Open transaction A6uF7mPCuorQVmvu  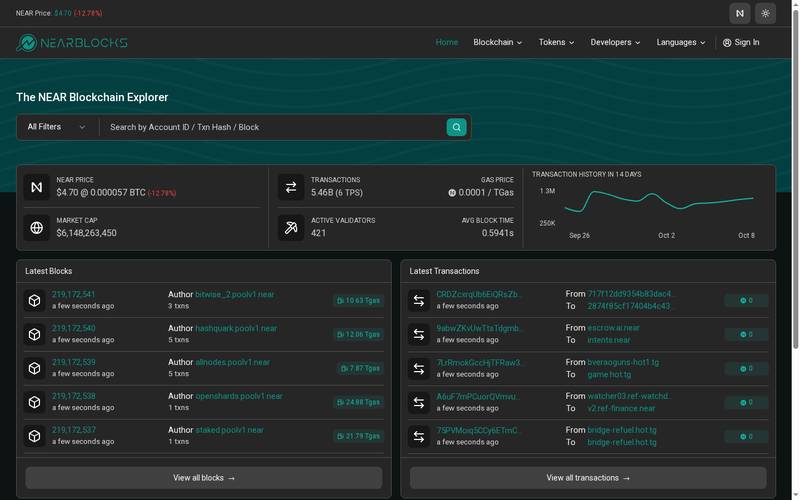click(x=478, y=396)
